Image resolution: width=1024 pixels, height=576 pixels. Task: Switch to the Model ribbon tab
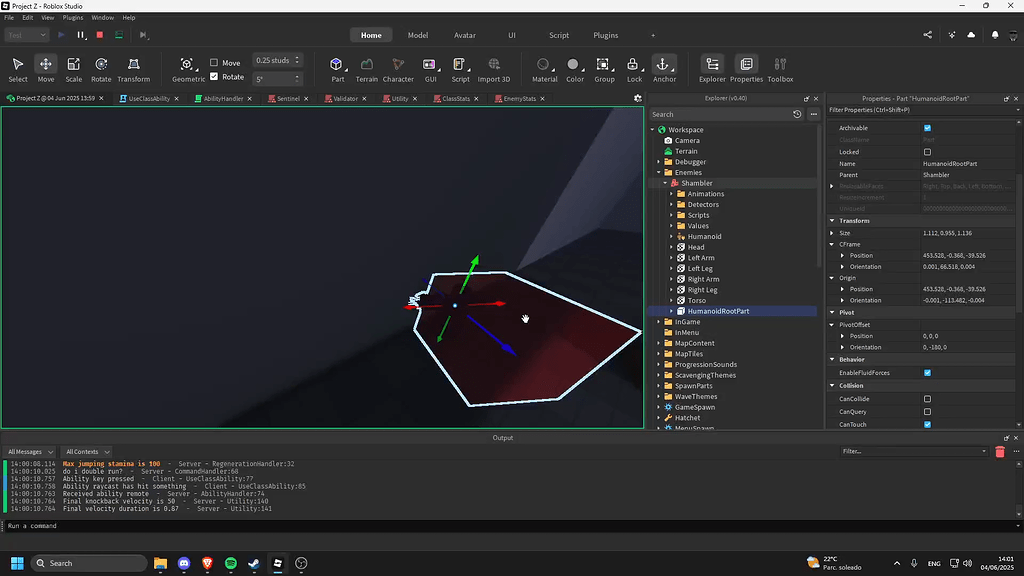418,34
